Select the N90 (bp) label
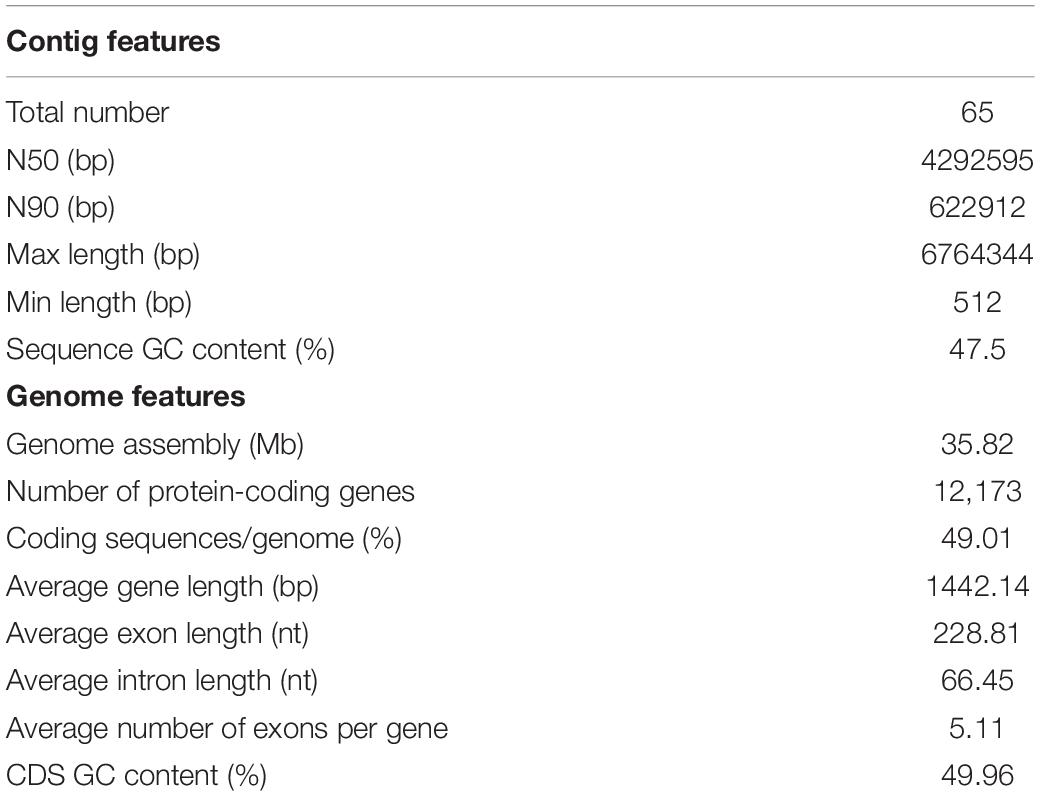 click(60, 208)
